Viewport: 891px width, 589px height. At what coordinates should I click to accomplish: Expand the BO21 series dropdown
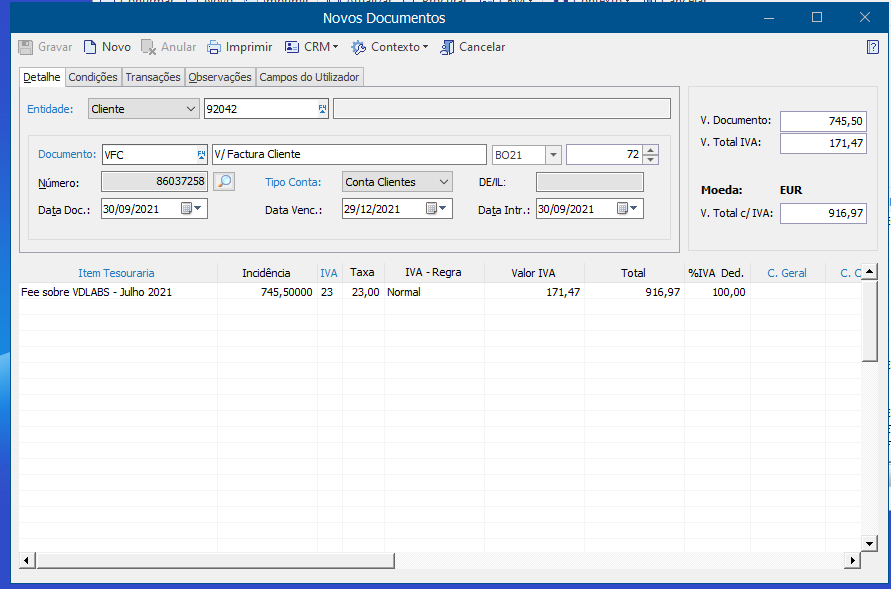pyautogui.click(x=552, y=155)
